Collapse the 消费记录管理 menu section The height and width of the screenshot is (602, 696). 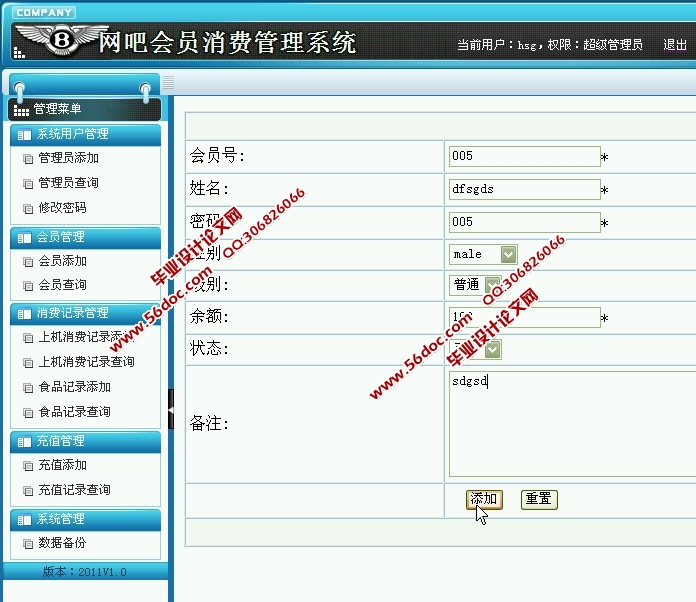(x=85, y=314)
